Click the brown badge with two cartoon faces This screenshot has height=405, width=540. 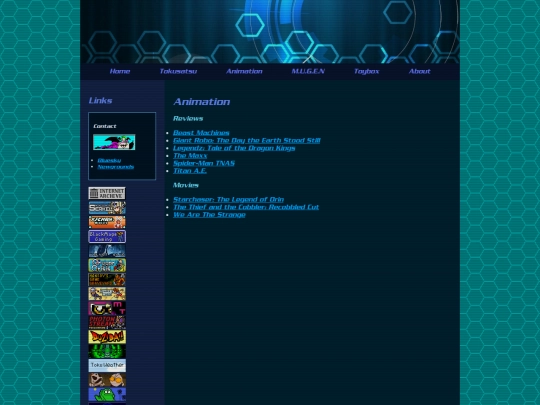point(107,380)
